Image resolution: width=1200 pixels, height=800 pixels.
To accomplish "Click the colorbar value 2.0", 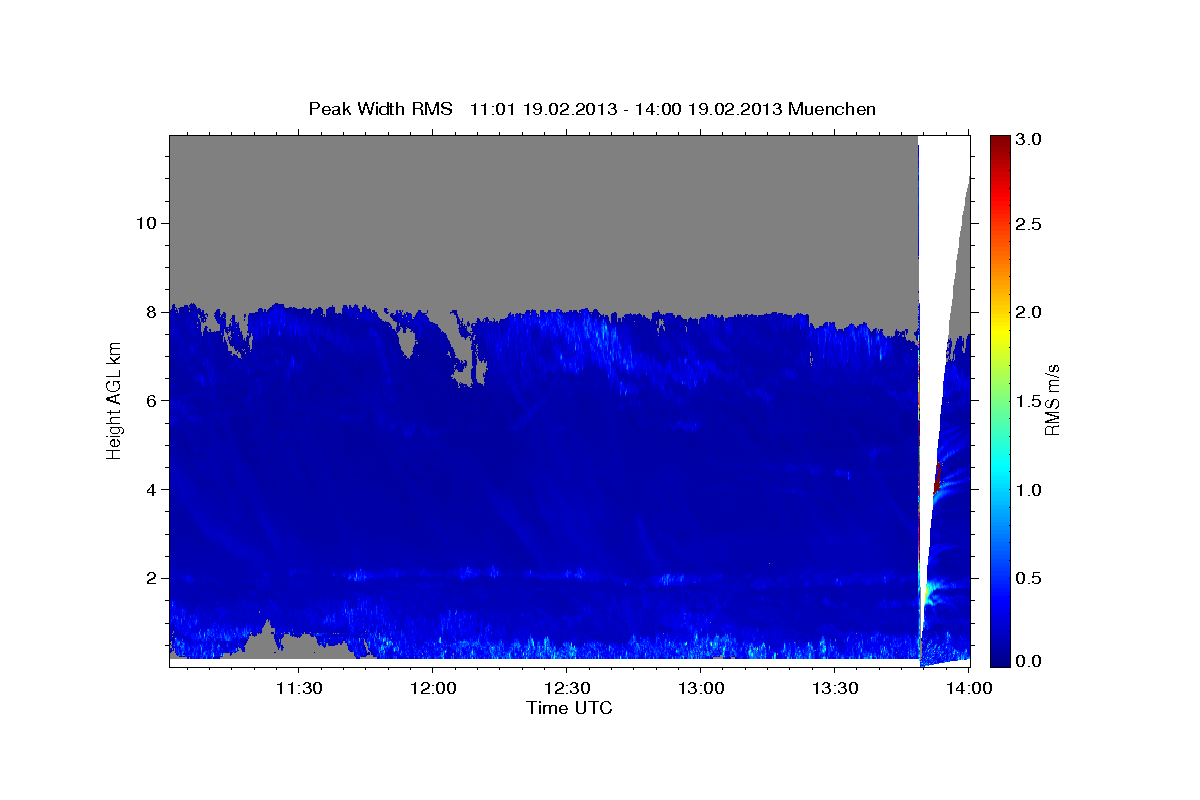I will click(1030, 312).
